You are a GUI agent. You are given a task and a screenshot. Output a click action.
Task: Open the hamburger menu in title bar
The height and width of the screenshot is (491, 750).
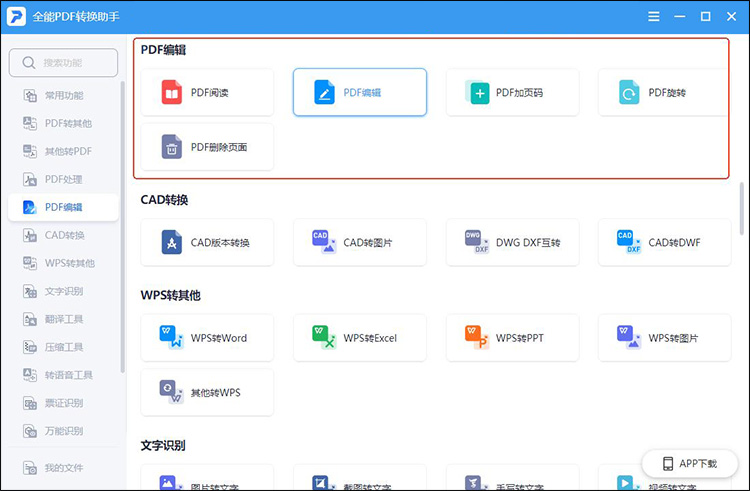pyautogui.click(x=653, y=16)
